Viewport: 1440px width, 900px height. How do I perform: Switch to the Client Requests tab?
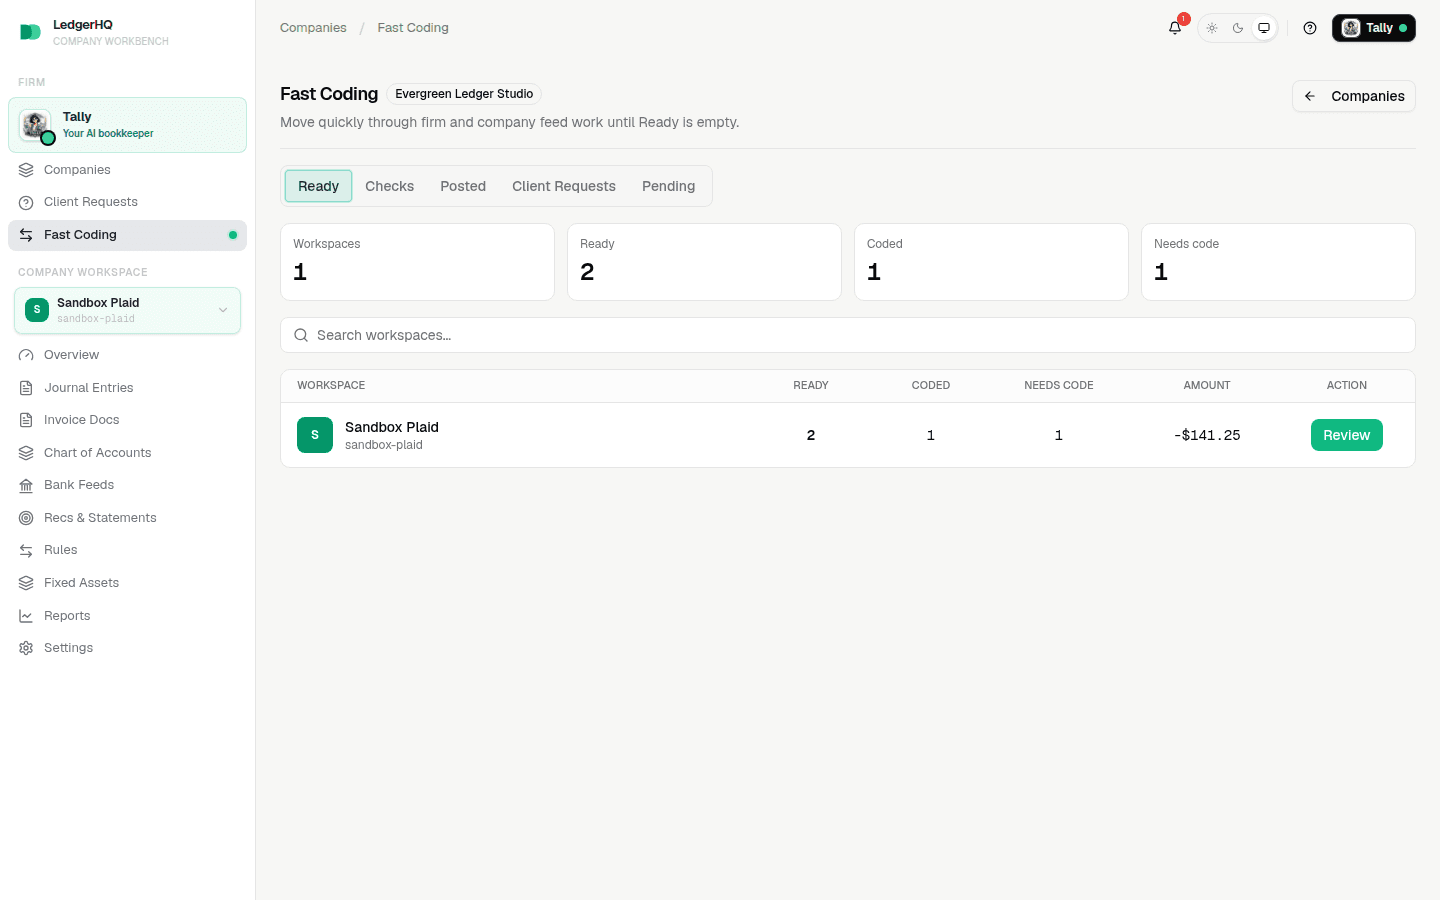tap(564, 186)
